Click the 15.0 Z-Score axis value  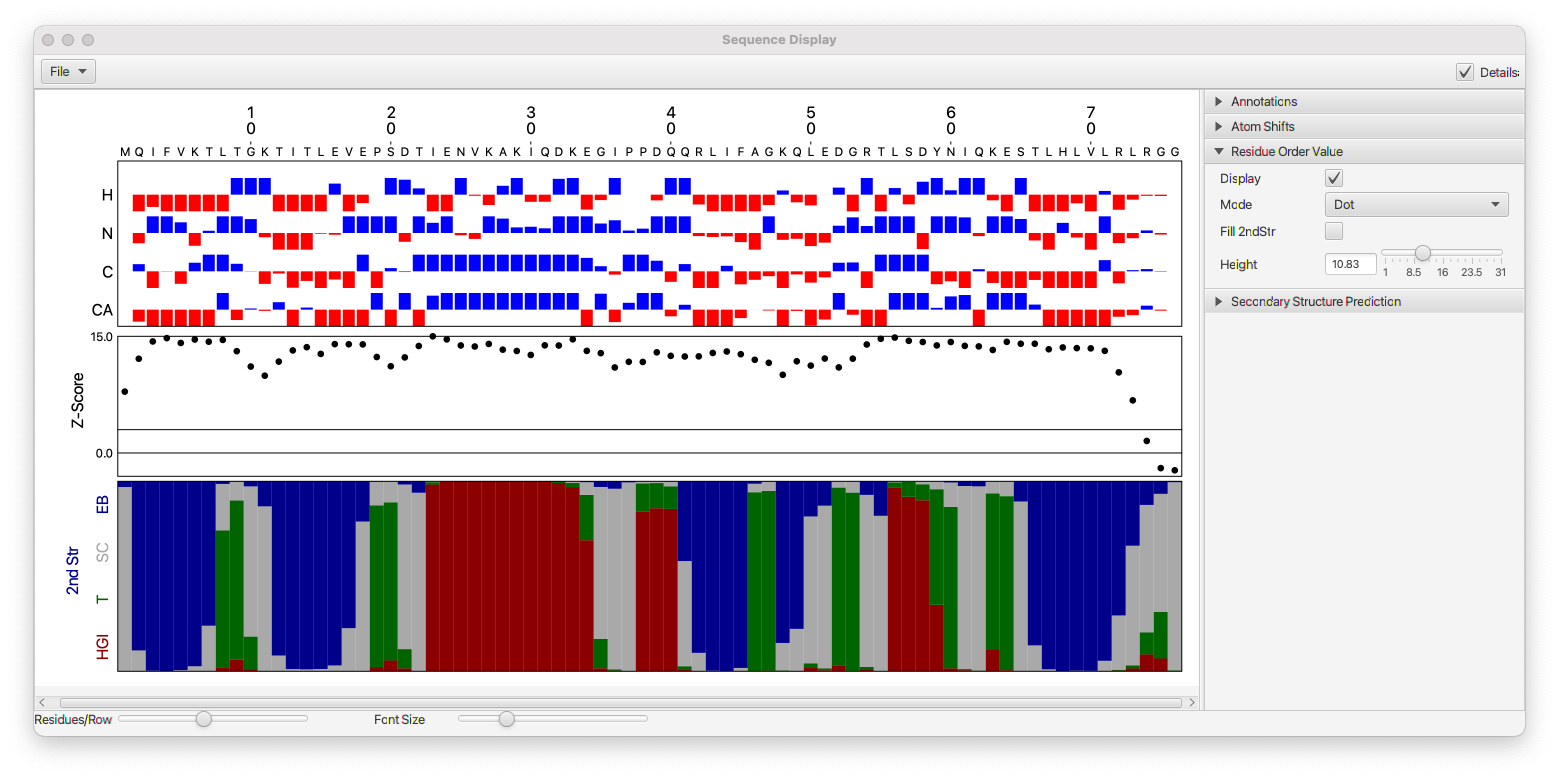[101, 337]
